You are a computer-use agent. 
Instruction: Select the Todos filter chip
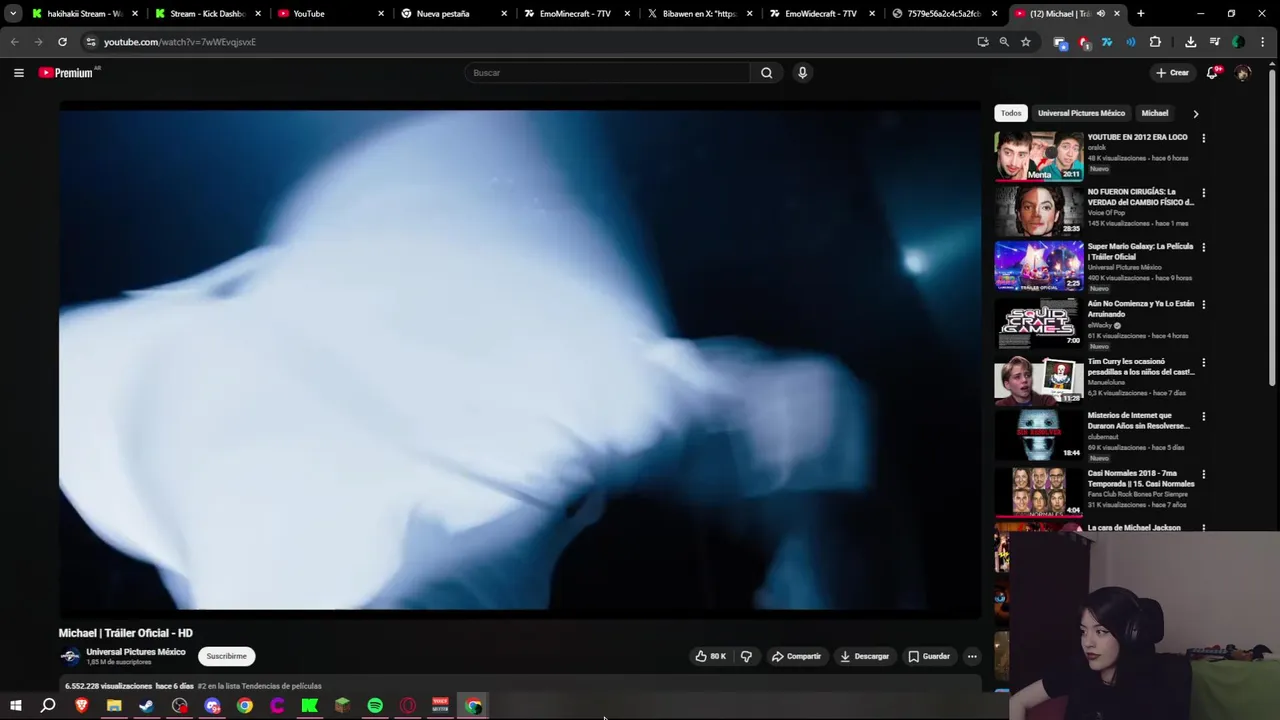coord(1011,113)
